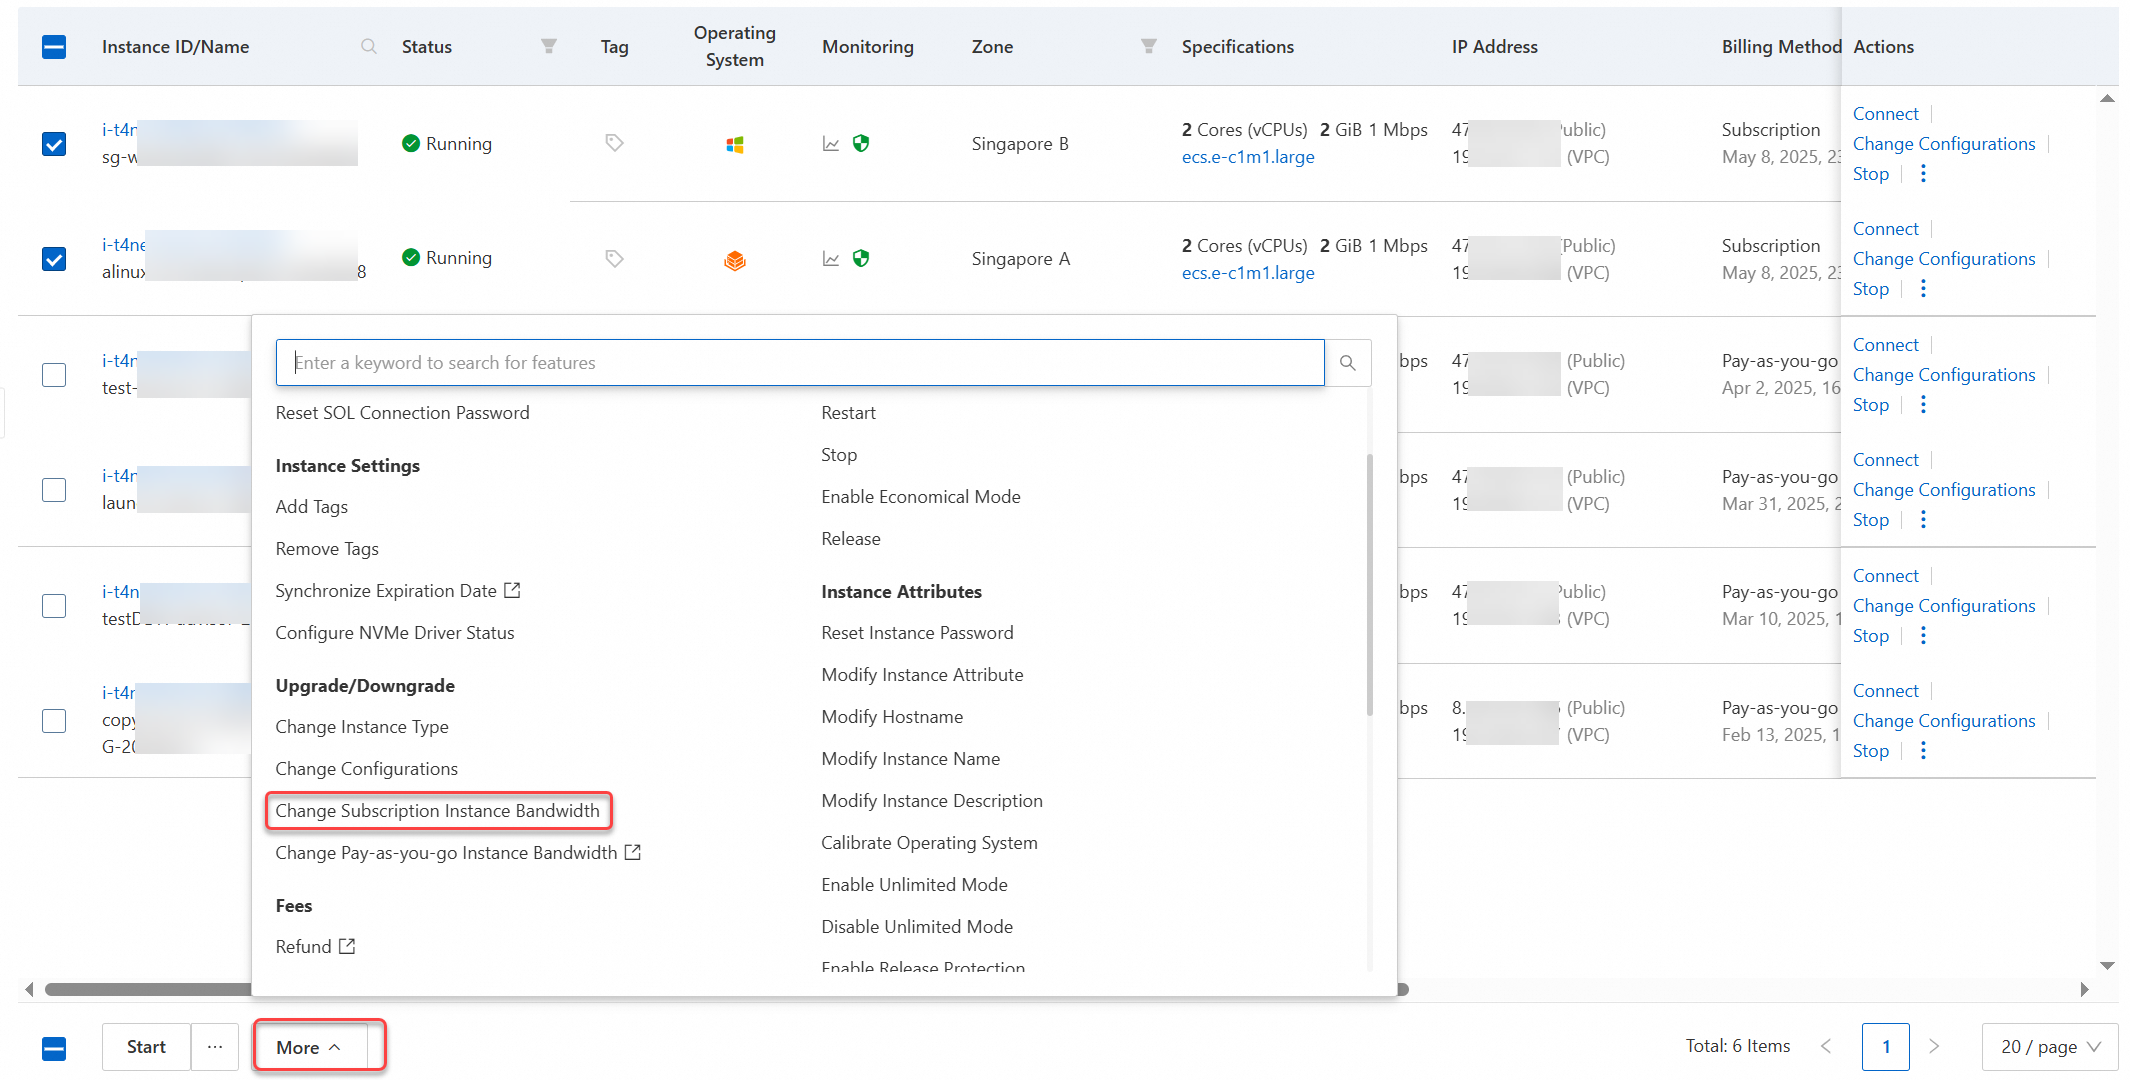2130x1080 pixels.
Task: Open the Zone column filter icon
Action: point(1148,46)
